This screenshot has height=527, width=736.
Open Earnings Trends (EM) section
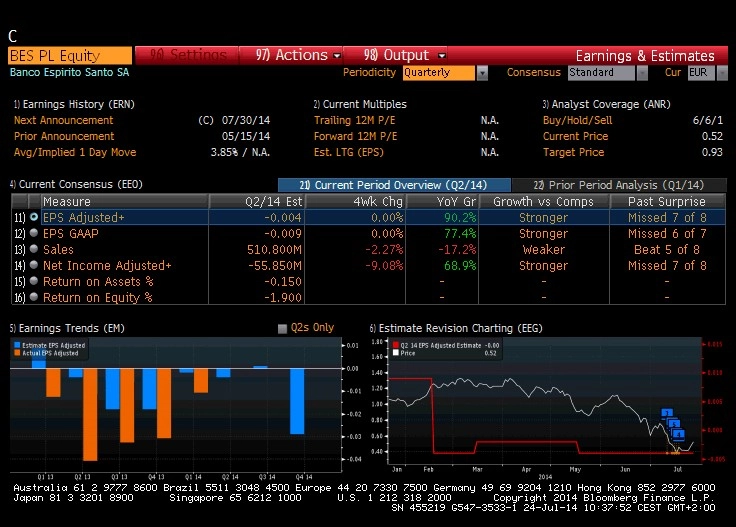click(x=67, y=328)
